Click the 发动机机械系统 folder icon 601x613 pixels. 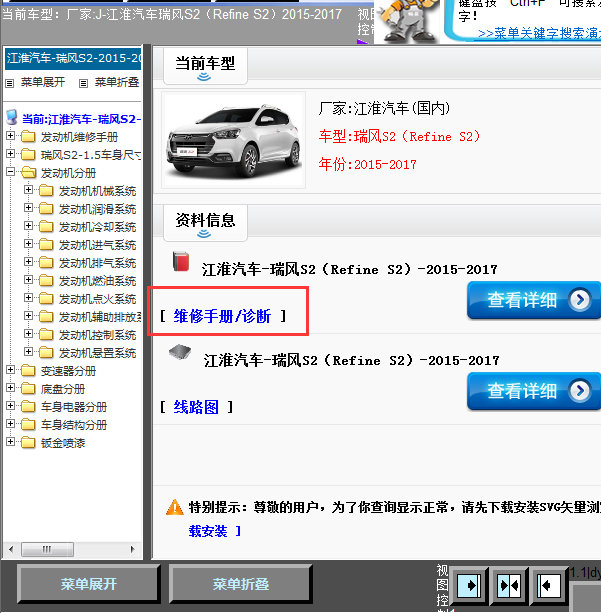click(x=46, y=190)
